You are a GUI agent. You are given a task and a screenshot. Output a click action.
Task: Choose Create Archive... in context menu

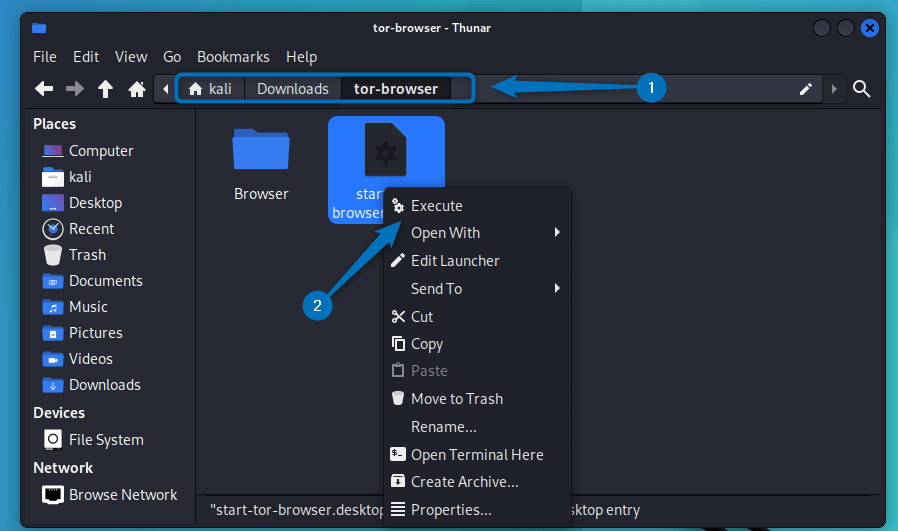tap(477, 482)
